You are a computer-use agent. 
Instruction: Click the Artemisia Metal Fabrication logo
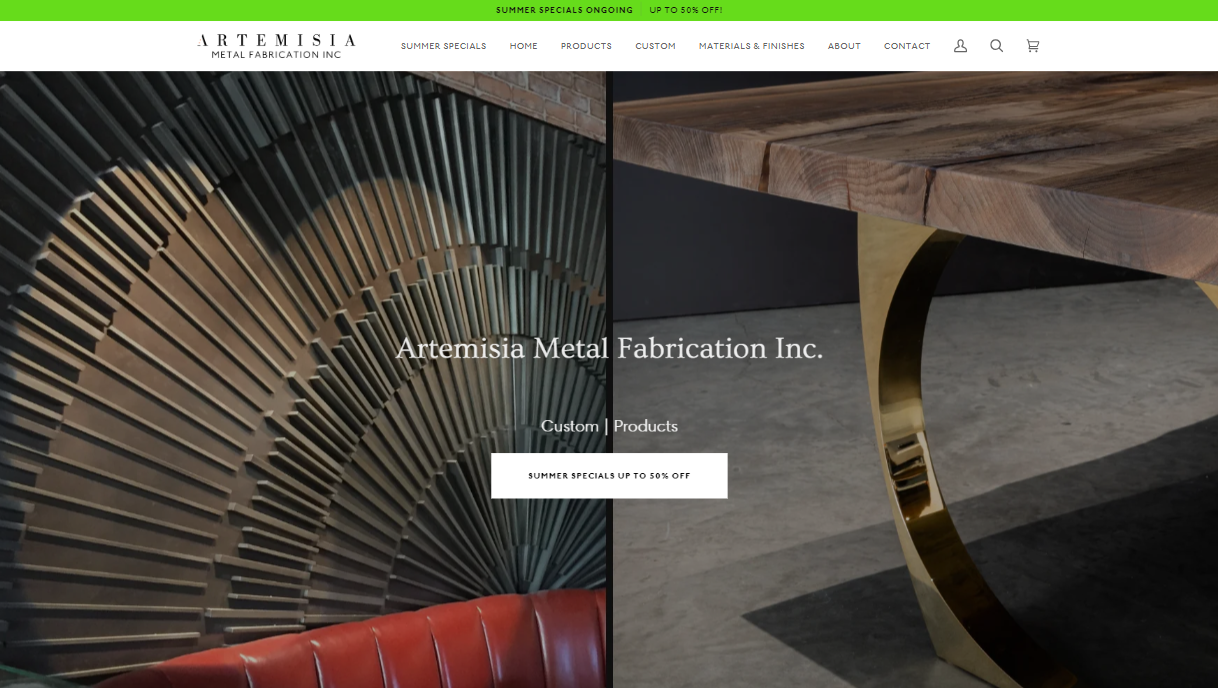click(x=276, y=46)
